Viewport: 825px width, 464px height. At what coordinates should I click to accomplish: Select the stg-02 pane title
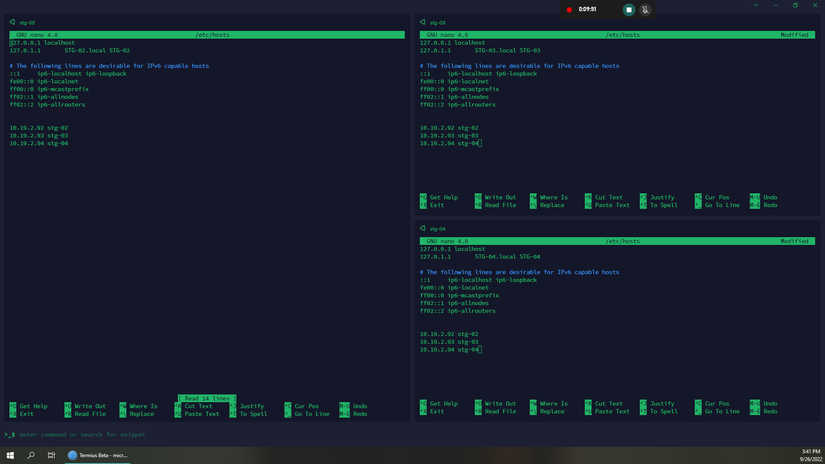(27, 22)
